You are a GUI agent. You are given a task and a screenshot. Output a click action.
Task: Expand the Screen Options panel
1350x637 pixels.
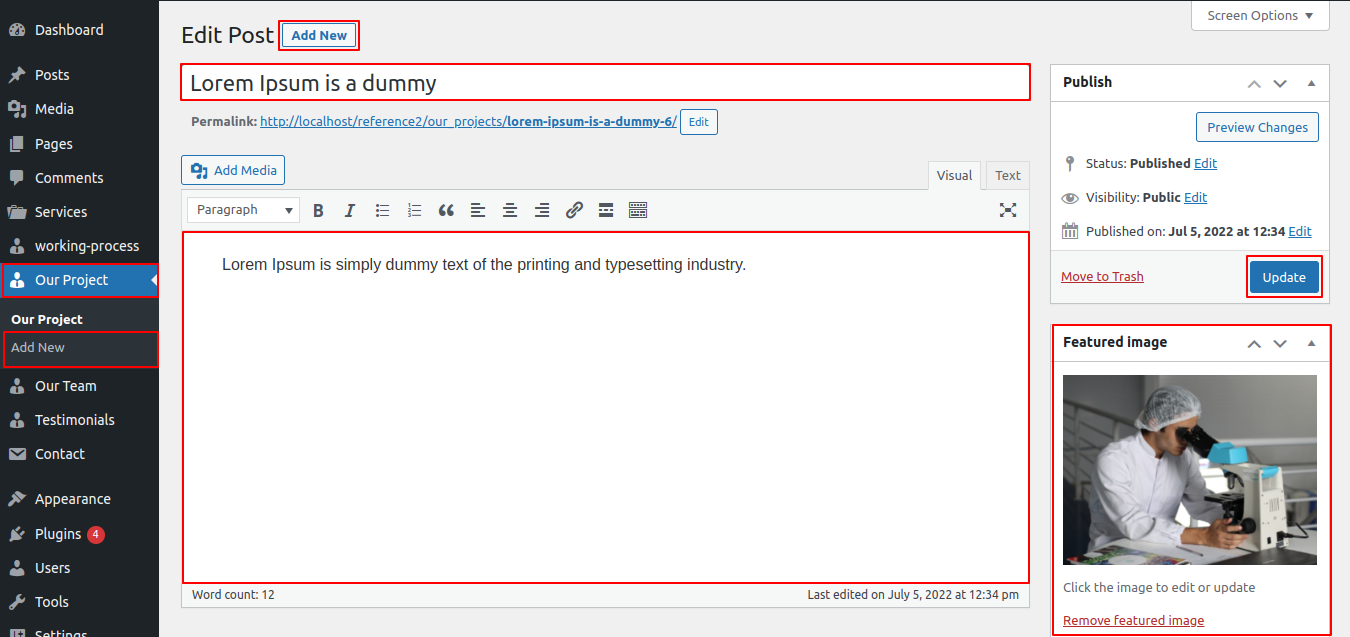tap(1259, 16)
